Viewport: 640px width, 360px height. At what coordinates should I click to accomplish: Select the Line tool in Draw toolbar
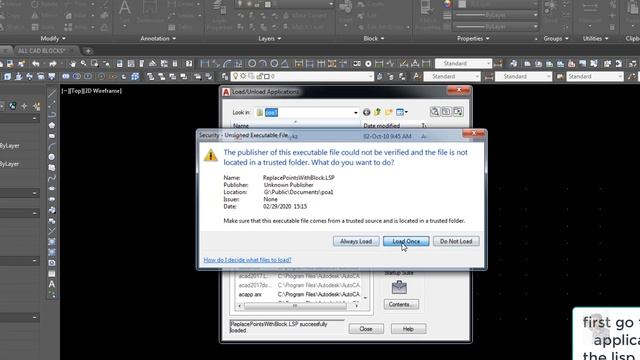tap(52, 93)
